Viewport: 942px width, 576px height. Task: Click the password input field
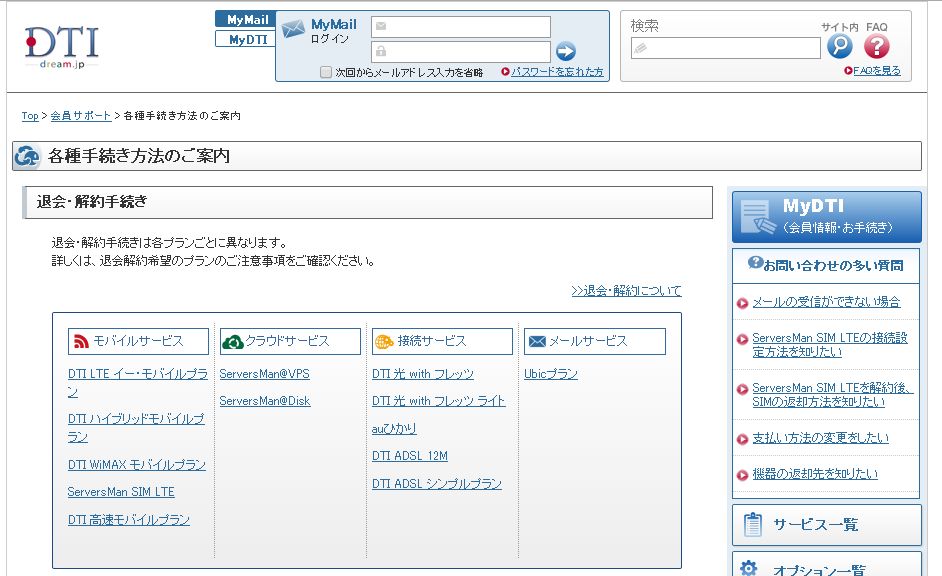(460, 51)
